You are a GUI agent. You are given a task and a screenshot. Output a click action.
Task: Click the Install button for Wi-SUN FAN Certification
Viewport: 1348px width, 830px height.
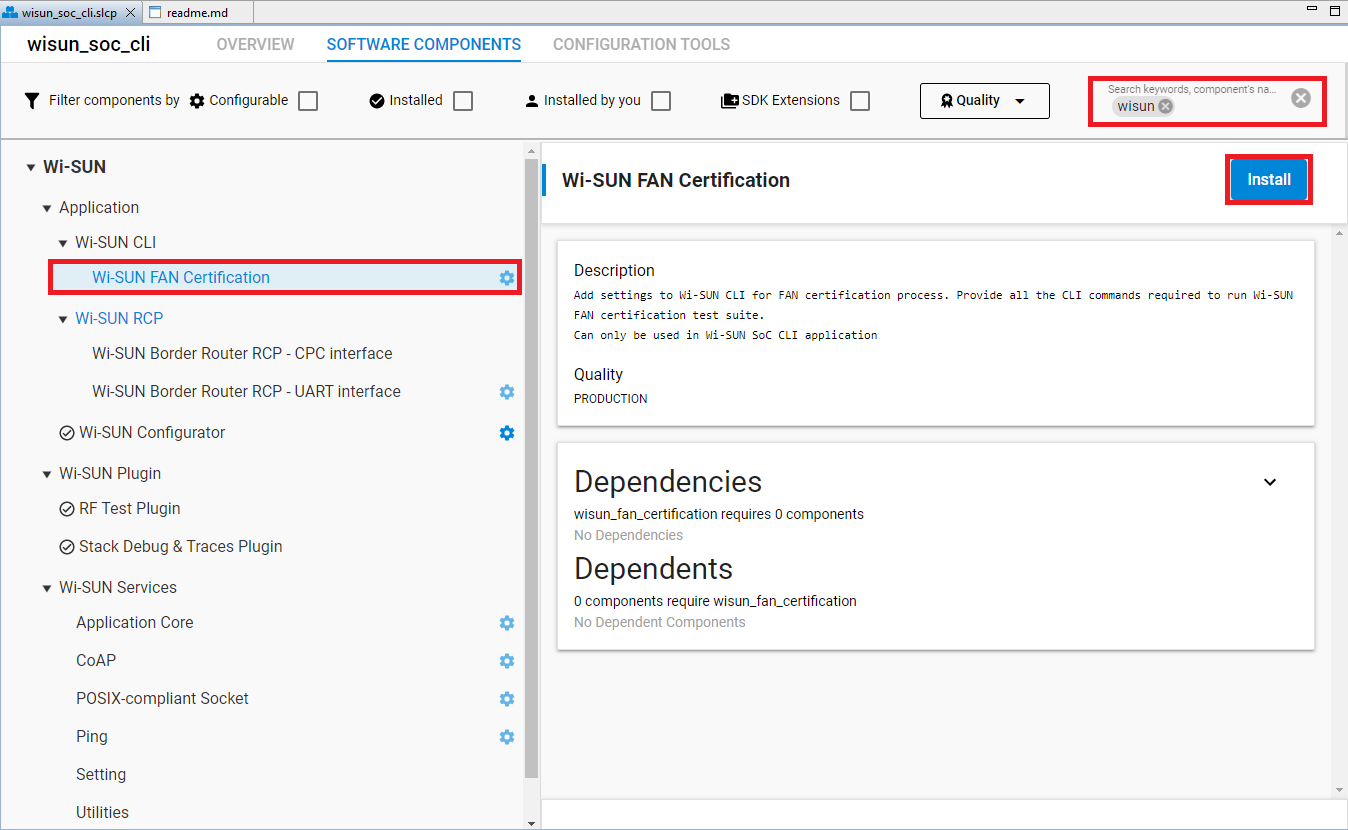click(1268, 179)
